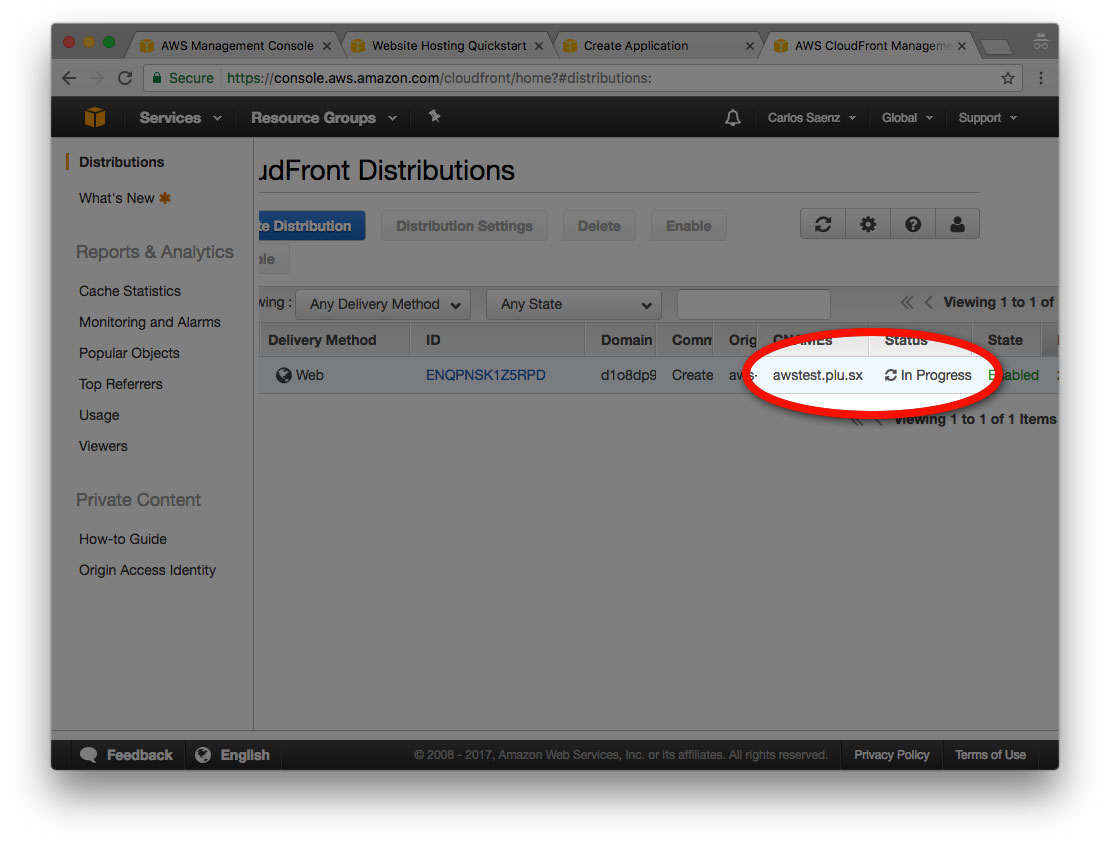Open Viewers report
The width and height of the screenshot is (1120, 859).
pos(103,446)
